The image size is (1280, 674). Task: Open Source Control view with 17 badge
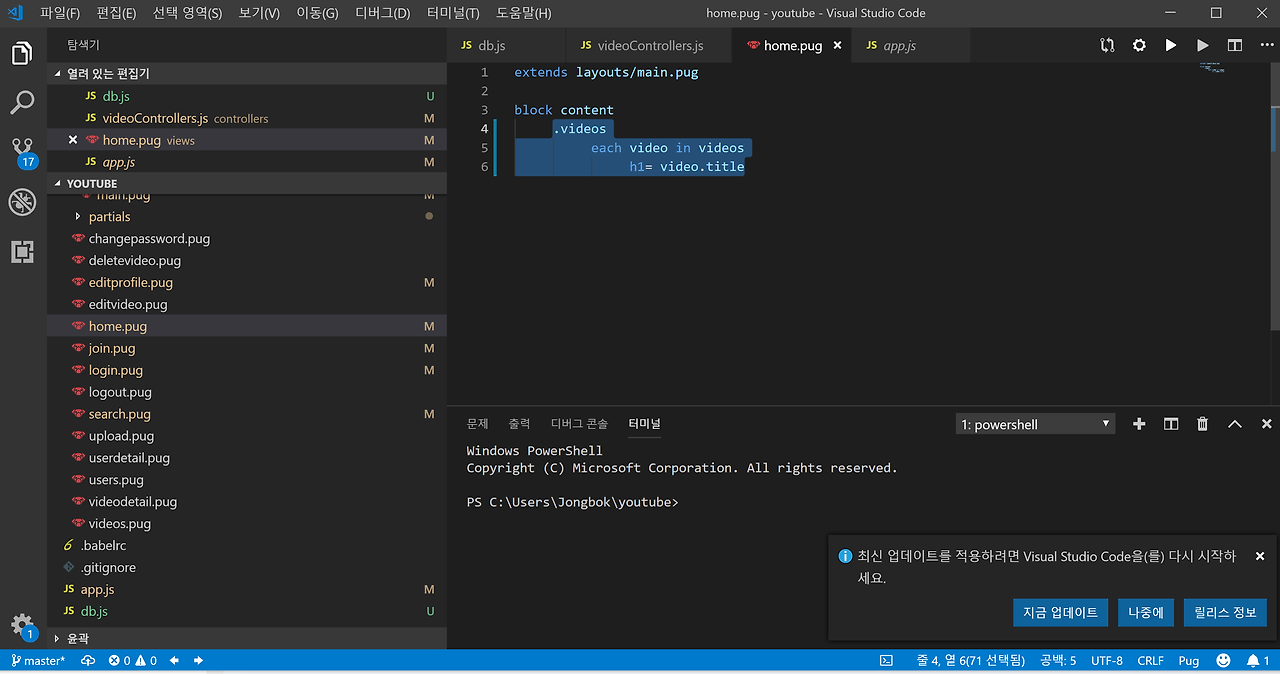tap(22, 152)
